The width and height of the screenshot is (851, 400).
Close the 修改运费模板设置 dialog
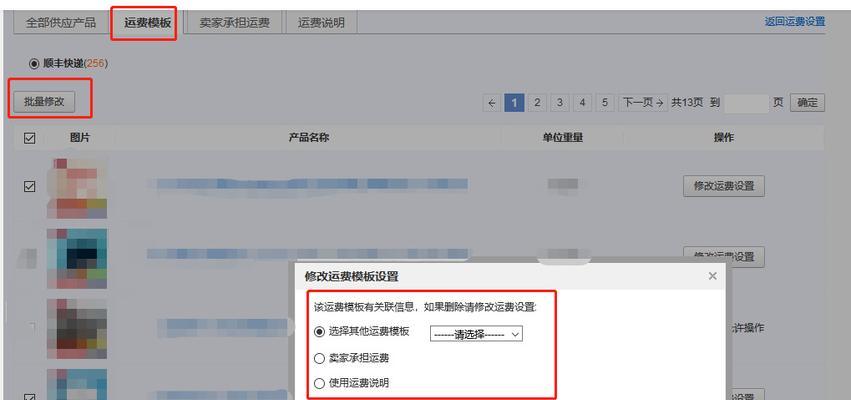point(713,276)
